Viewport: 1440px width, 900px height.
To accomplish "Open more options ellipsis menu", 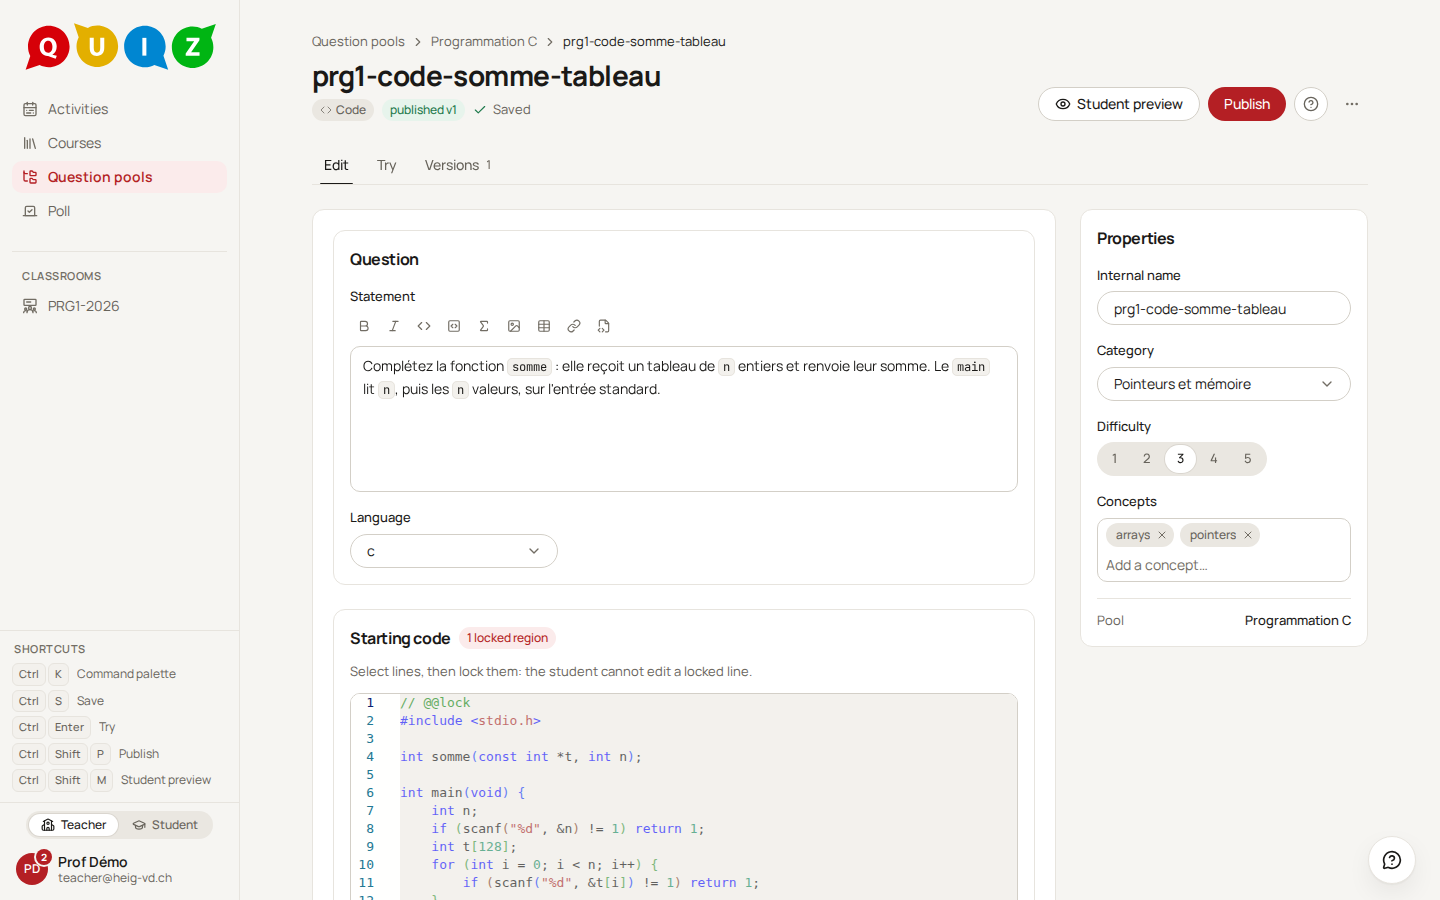I will pyautogui.click(x=1352, y=104).
